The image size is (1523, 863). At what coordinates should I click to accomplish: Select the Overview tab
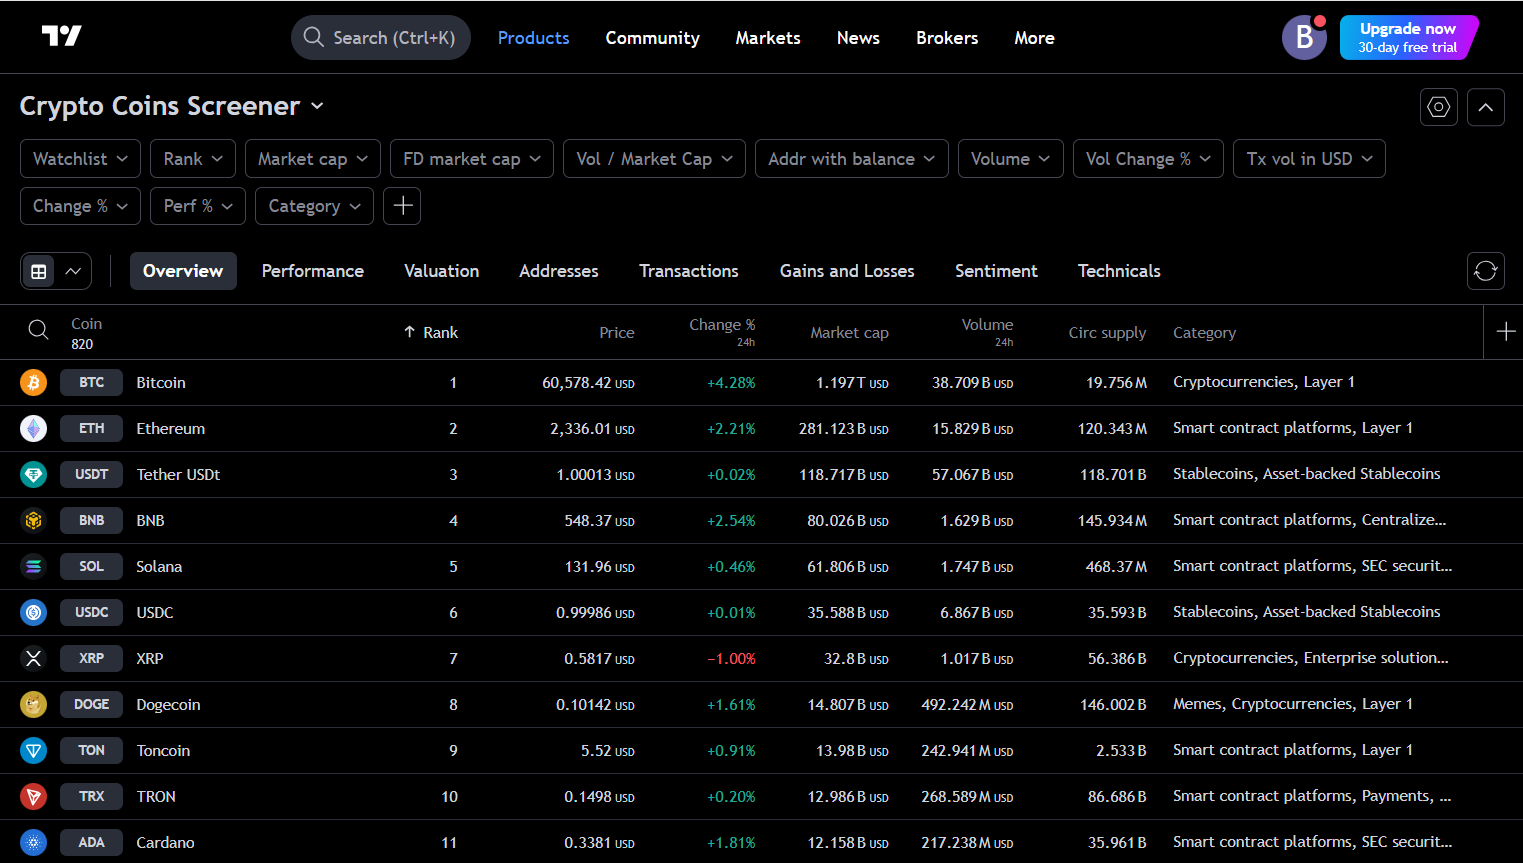tap(183, 271)
